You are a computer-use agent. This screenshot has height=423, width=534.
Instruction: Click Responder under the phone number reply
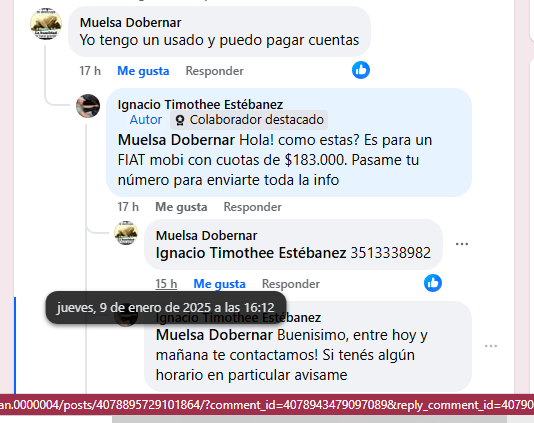(291, 284)
